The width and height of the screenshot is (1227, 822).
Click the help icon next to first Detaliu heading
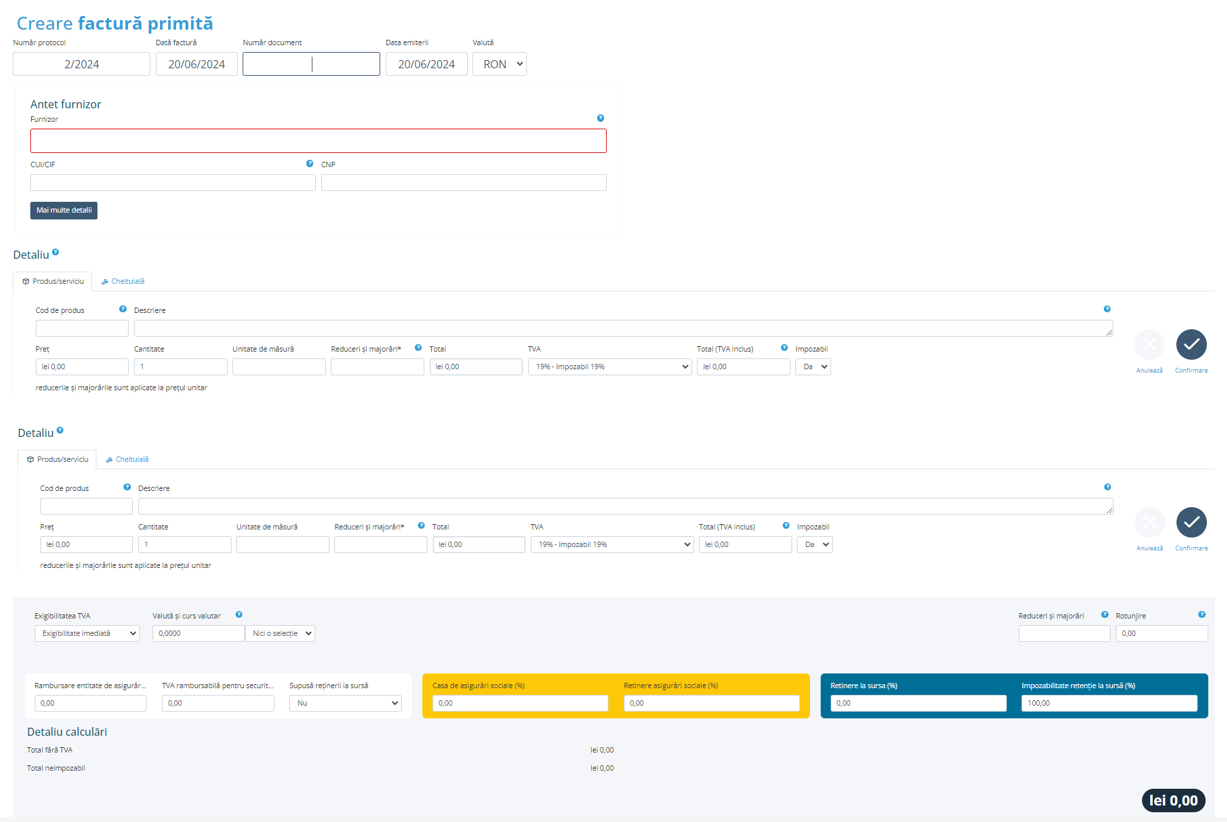56,253
